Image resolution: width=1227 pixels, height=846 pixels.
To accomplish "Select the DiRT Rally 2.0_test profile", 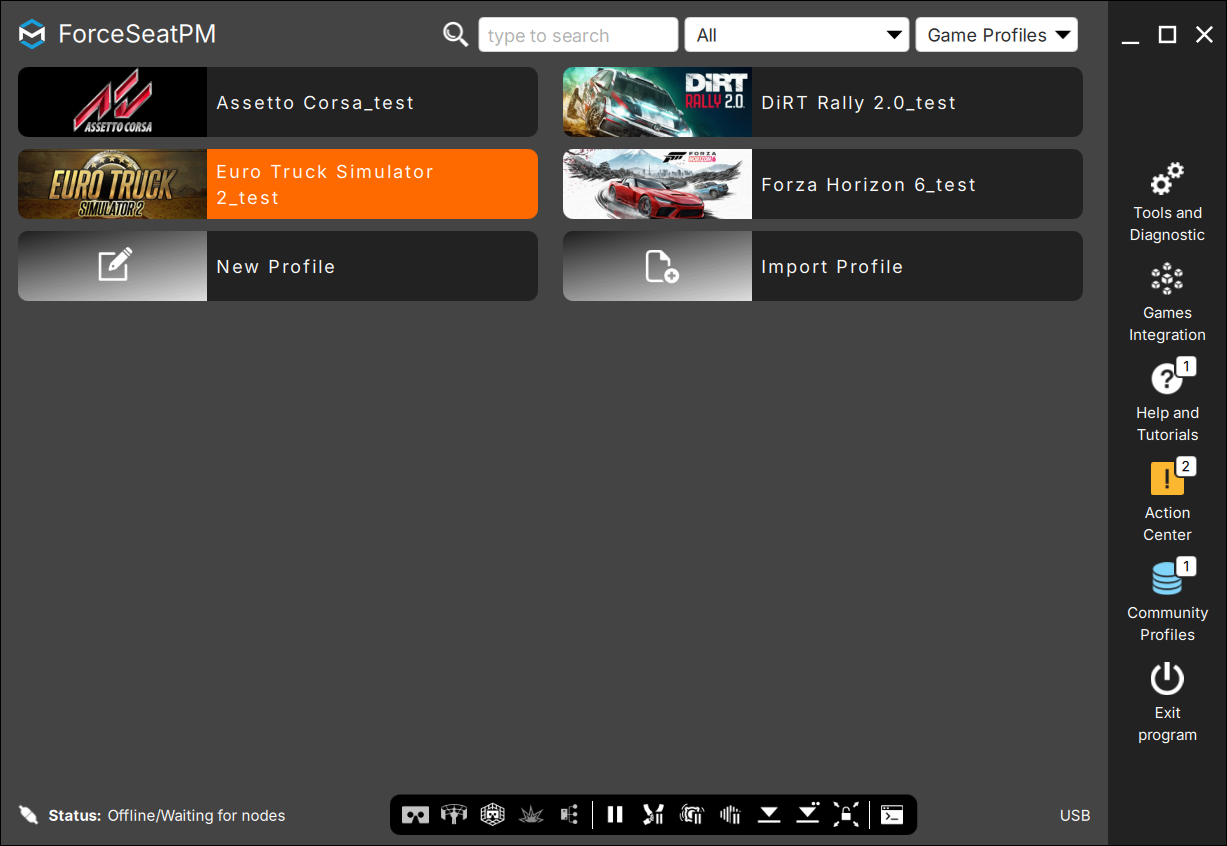I will [823, 102].
